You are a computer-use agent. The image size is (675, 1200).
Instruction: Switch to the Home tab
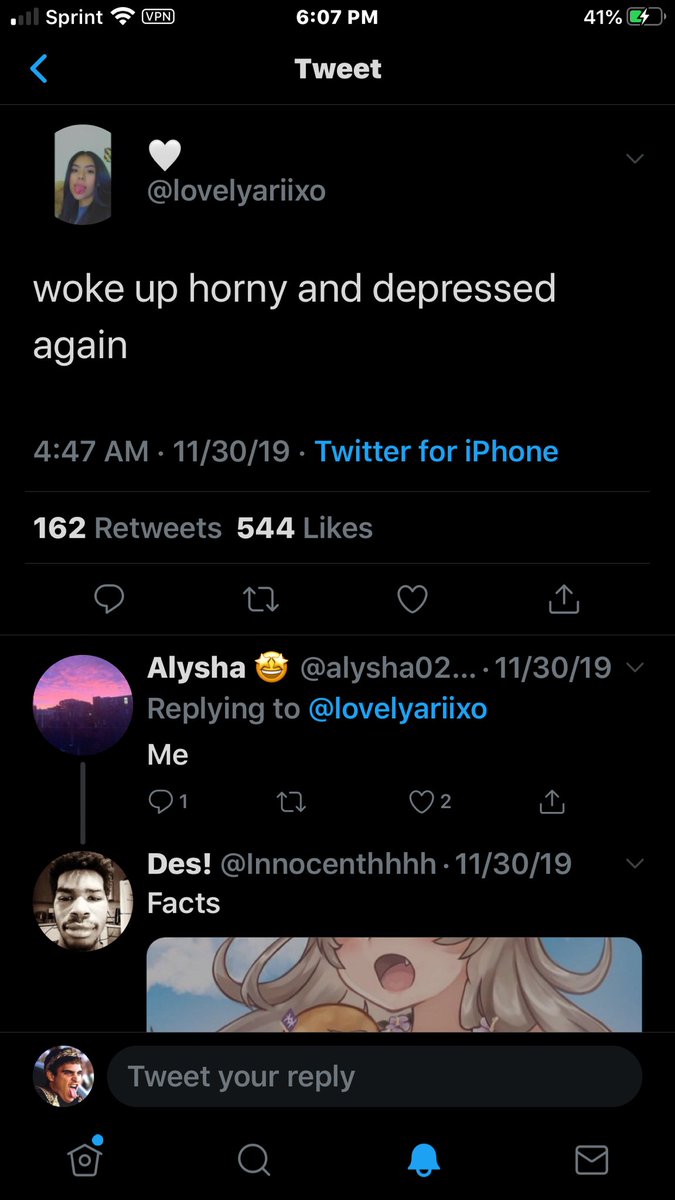pyautogui.click(x=85, y=1158)
